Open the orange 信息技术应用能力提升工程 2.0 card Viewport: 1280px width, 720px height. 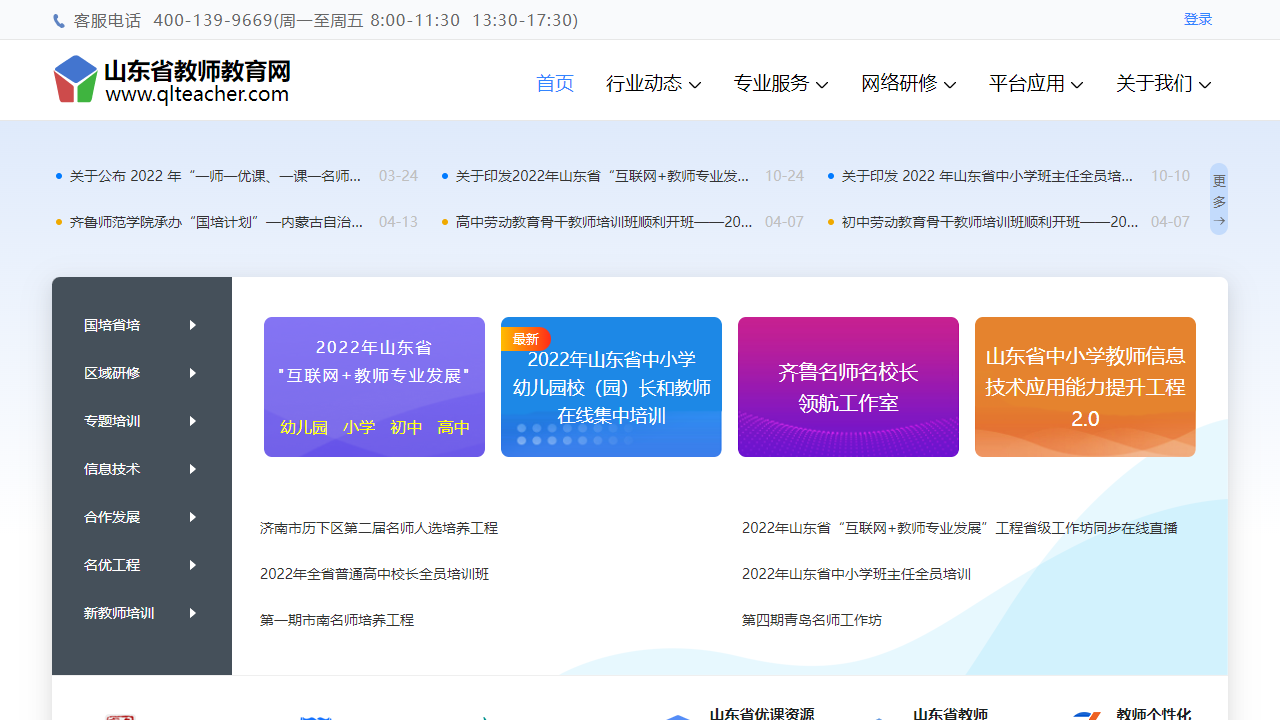pyautogui.click(x=1085, y=387)
